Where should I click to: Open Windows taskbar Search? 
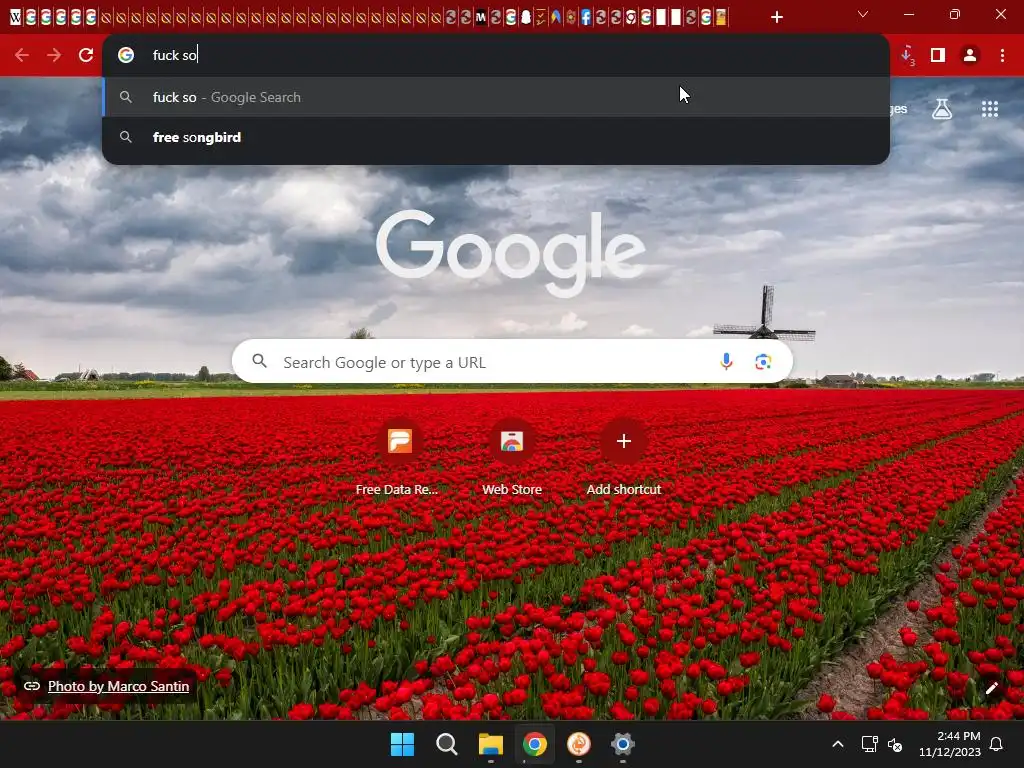coord(447,744)
